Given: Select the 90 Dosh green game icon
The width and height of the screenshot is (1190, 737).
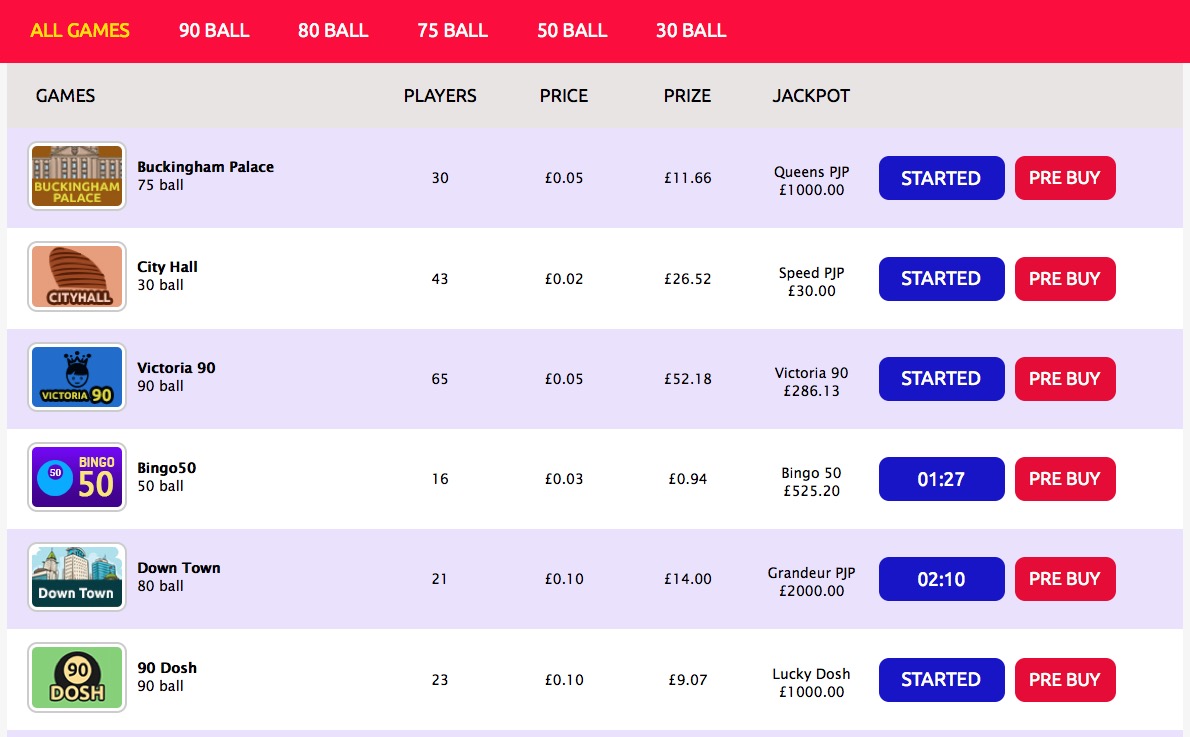Looking at the screenshot, I should click(x=76, y=679).
